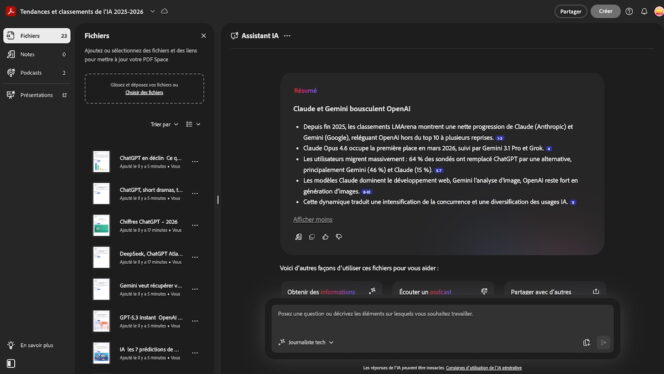This screenshot has width=664, height=374.
Task: Open the user profile avatar
Action: pyautogui.click(x=659, y=11)
